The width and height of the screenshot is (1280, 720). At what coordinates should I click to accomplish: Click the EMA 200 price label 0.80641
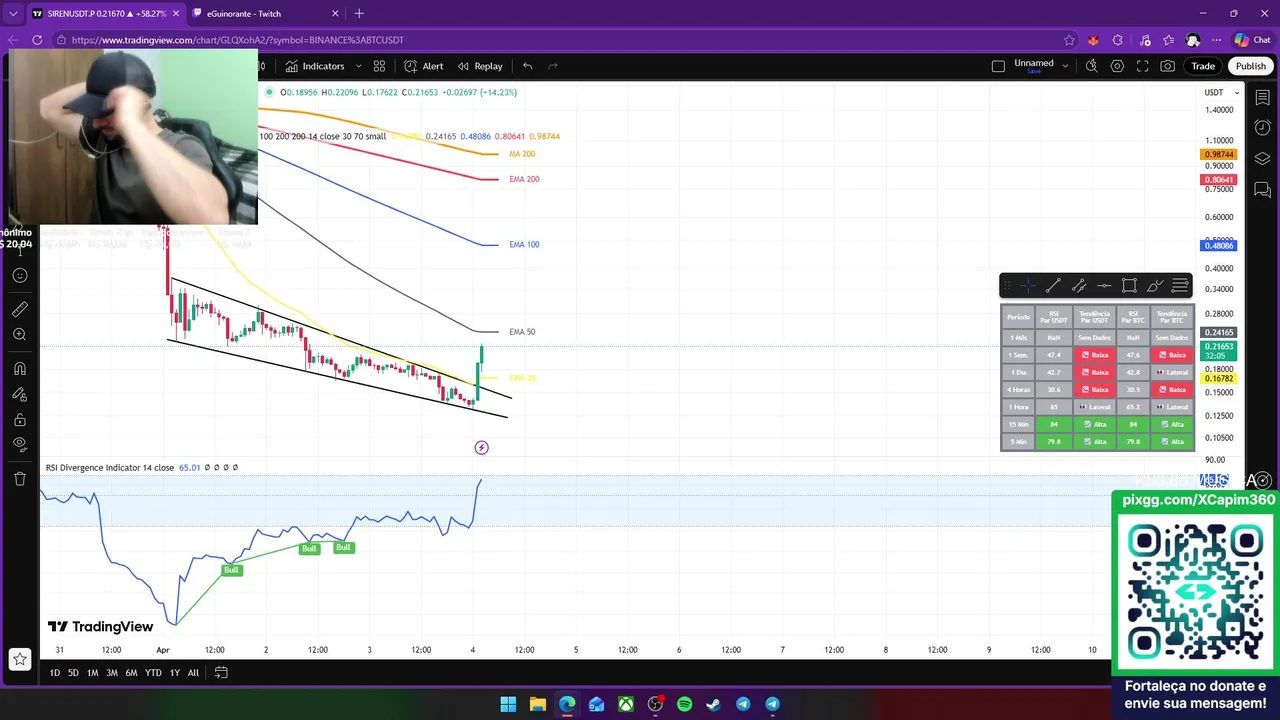[1219, 180]
